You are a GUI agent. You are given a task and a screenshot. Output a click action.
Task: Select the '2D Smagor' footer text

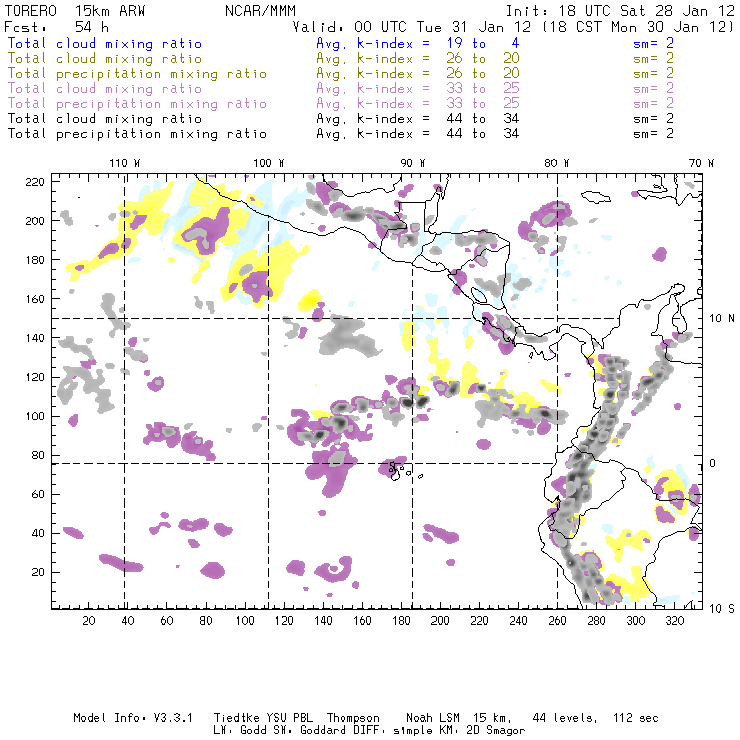point(496,731)
